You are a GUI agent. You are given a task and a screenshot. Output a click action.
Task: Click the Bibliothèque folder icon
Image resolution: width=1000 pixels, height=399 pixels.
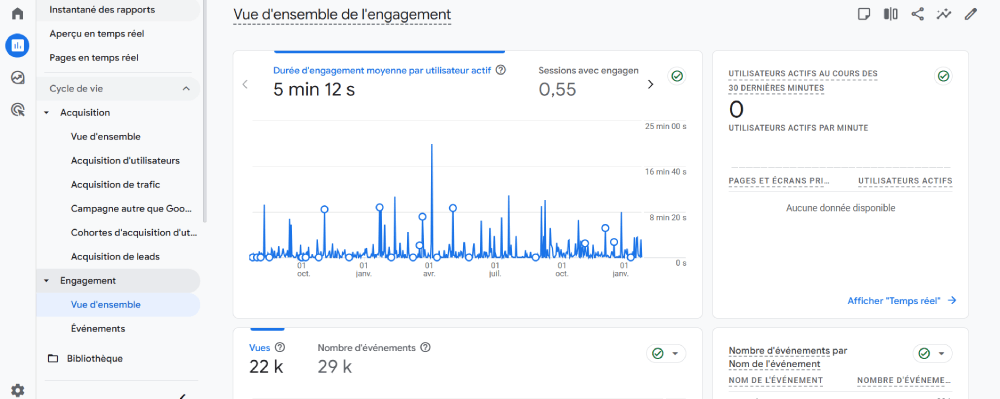(x=53, y=358)
